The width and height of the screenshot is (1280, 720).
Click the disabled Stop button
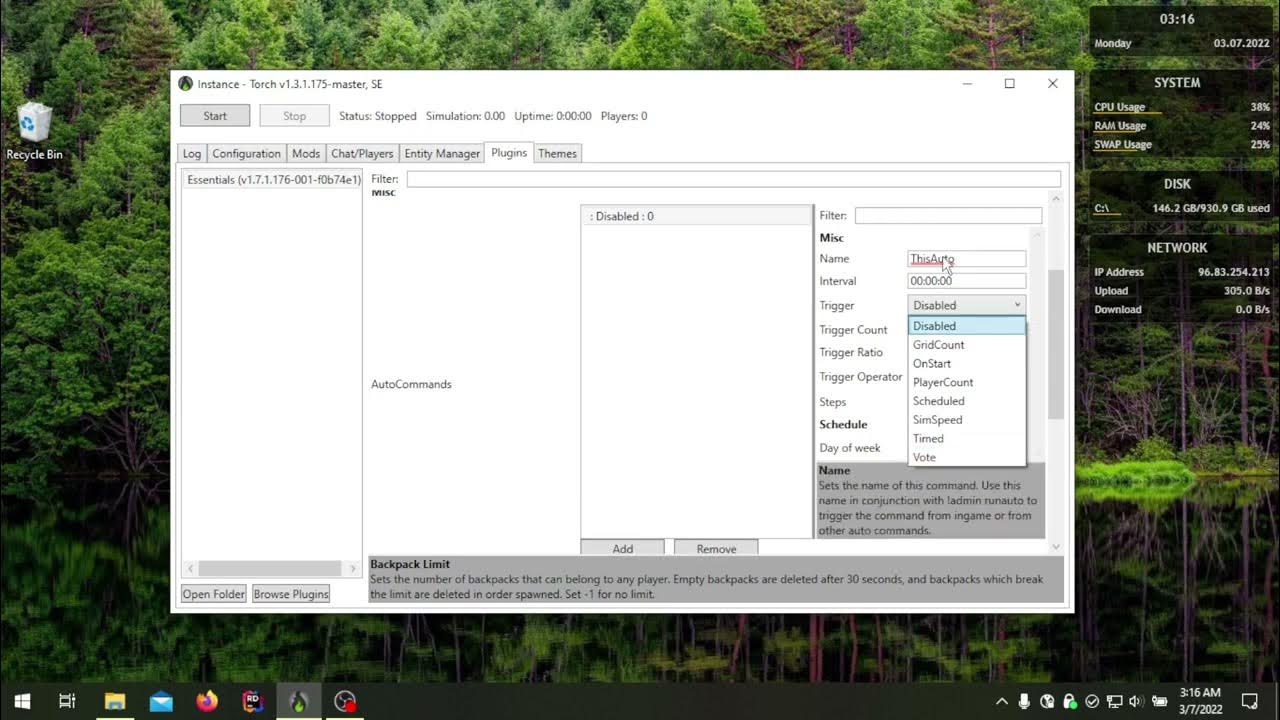click(x=294, y=116)
